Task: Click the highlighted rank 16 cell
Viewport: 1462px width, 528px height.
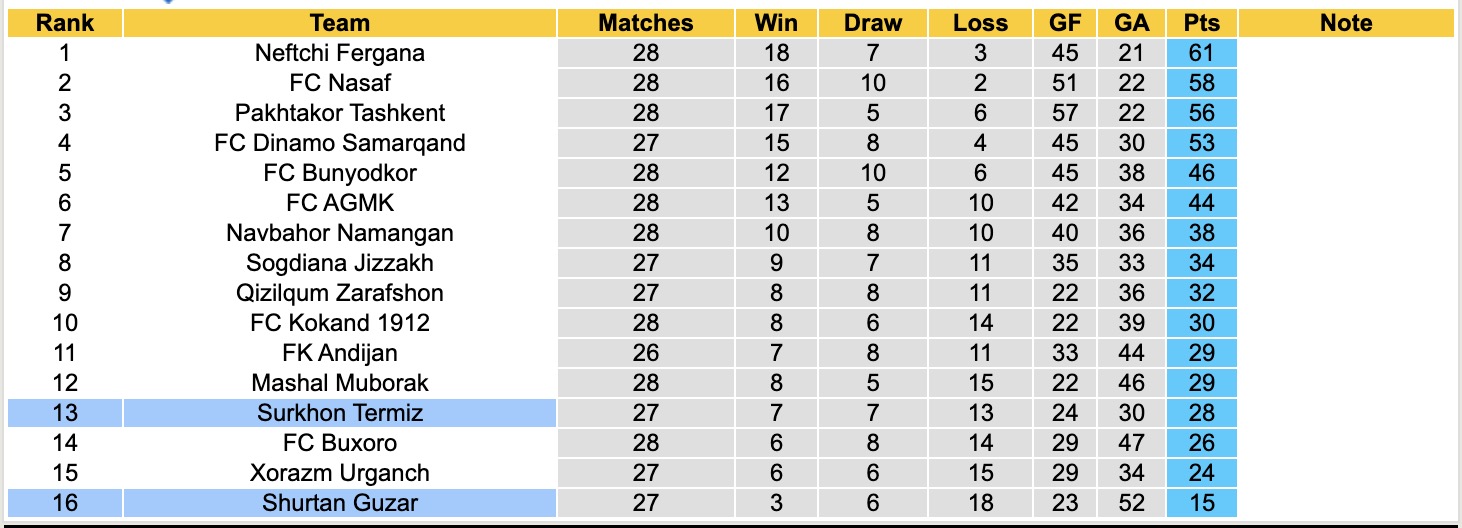Action: click(x=65, y=503)
